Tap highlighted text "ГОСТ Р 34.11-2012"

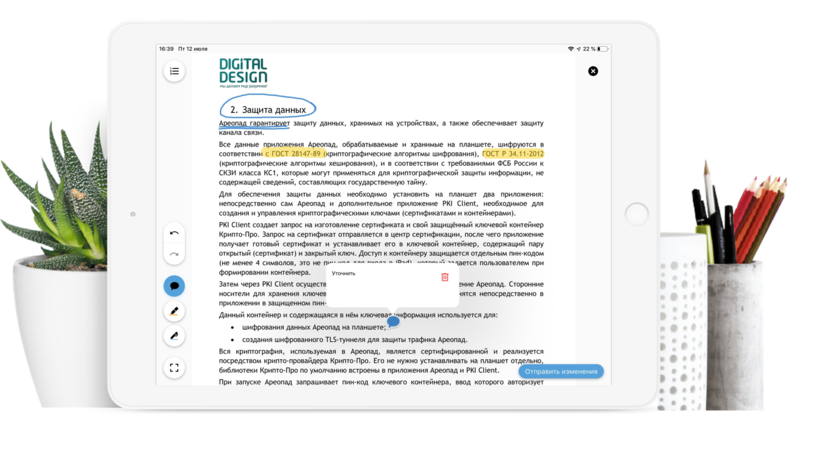pyautogui.click(x=512, y=154)
